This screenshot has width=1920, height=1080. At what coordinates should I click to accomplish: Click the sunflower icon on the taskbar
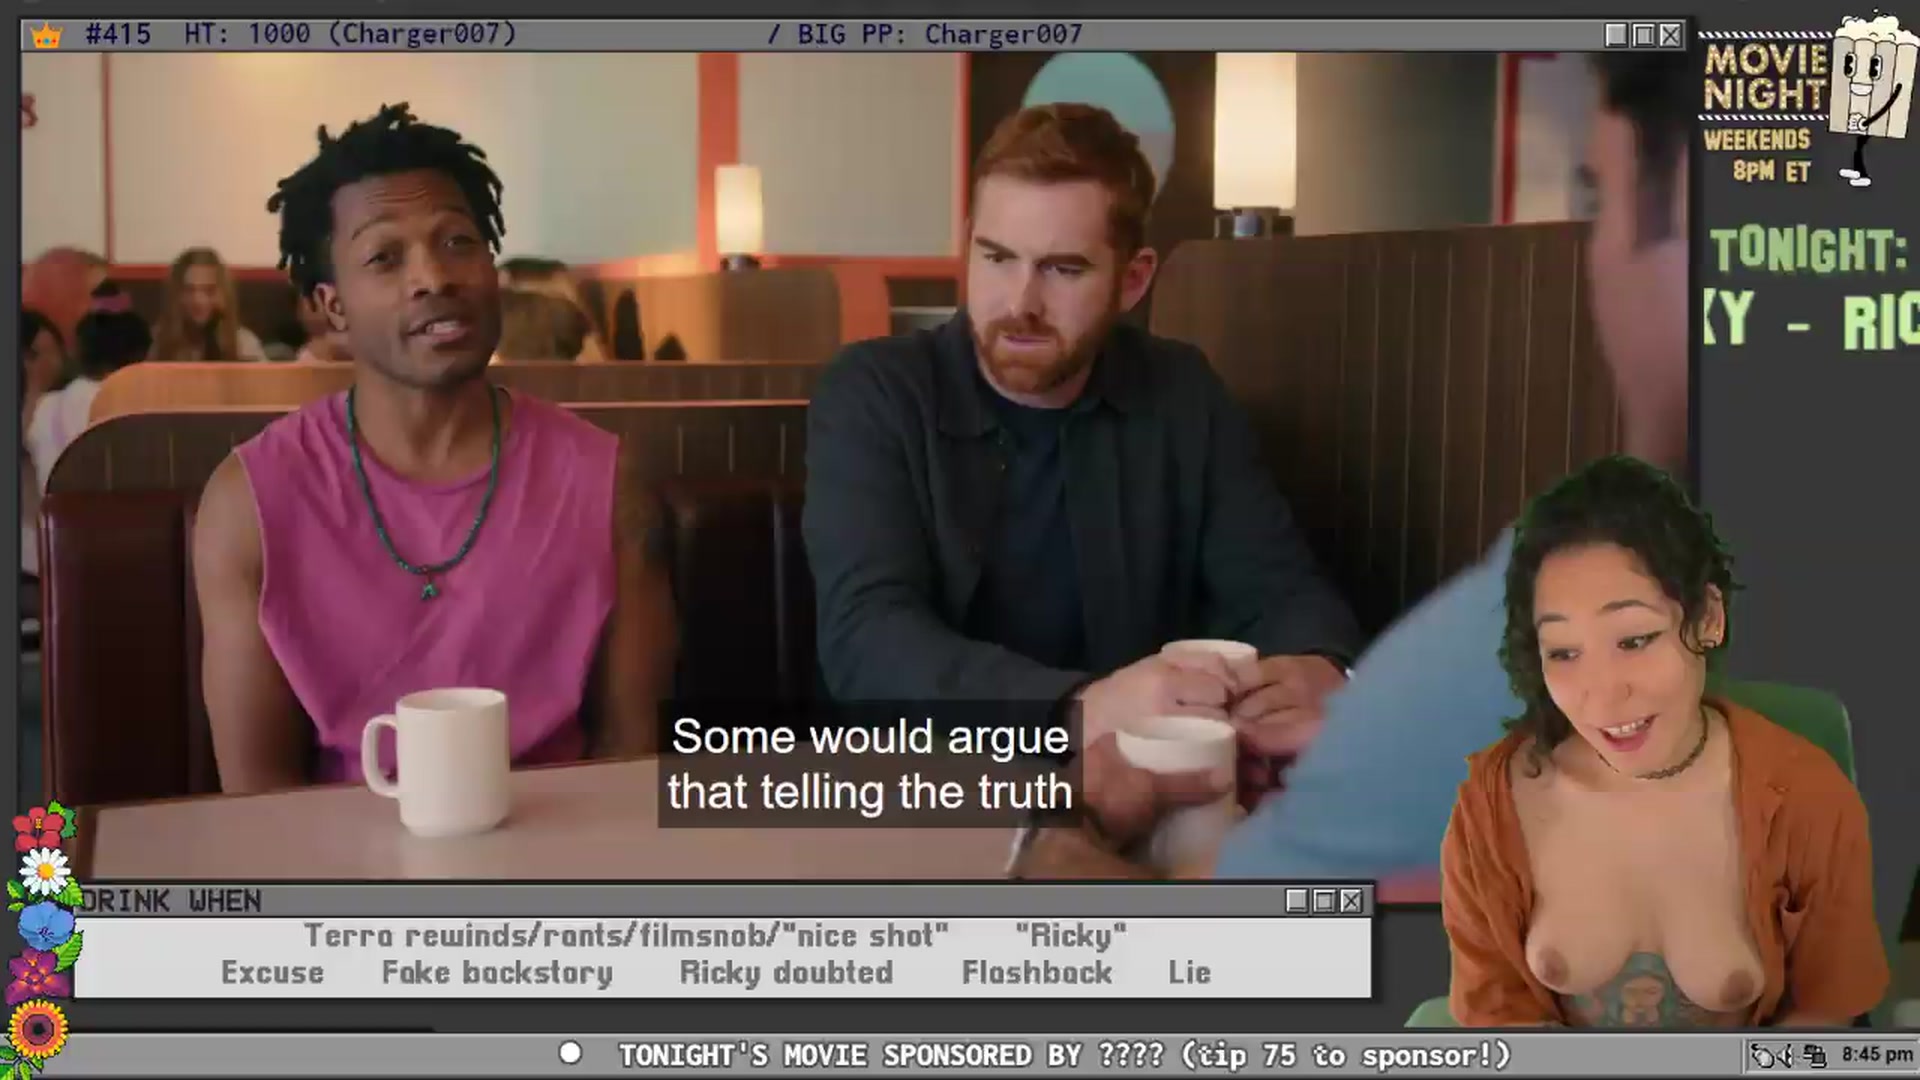37,1029
